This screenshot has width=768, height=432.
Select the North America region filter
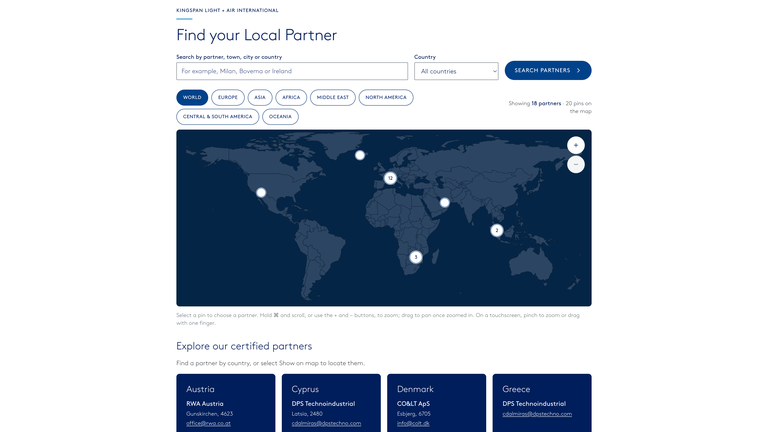(x=386, y=97)
